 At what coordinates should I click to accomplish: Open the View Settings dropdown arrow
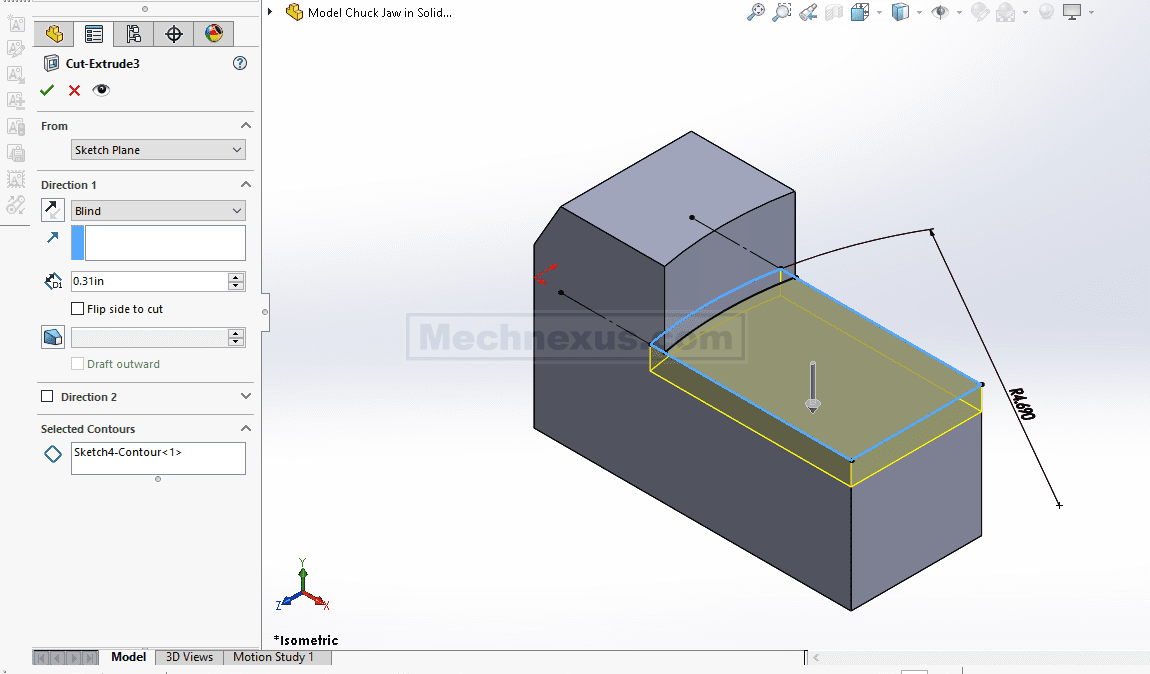tap(1091, 13)
